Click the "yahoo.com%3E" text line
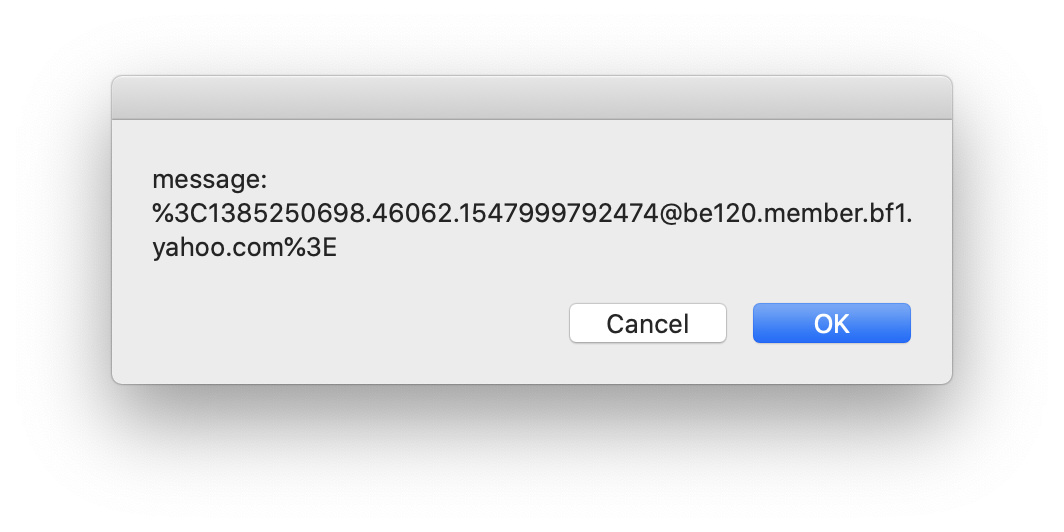 [244, 250]
